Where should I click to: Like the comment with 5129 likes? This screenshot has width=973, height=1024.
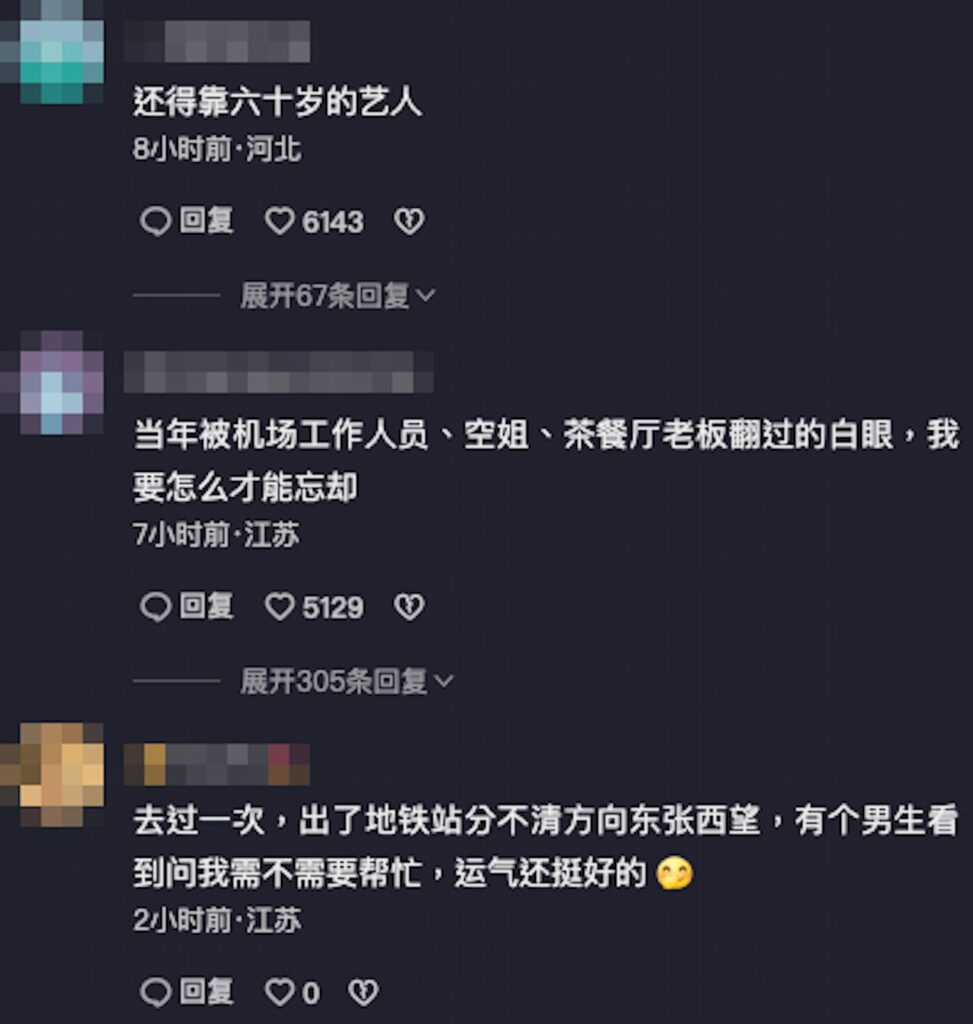click(279, 607)
